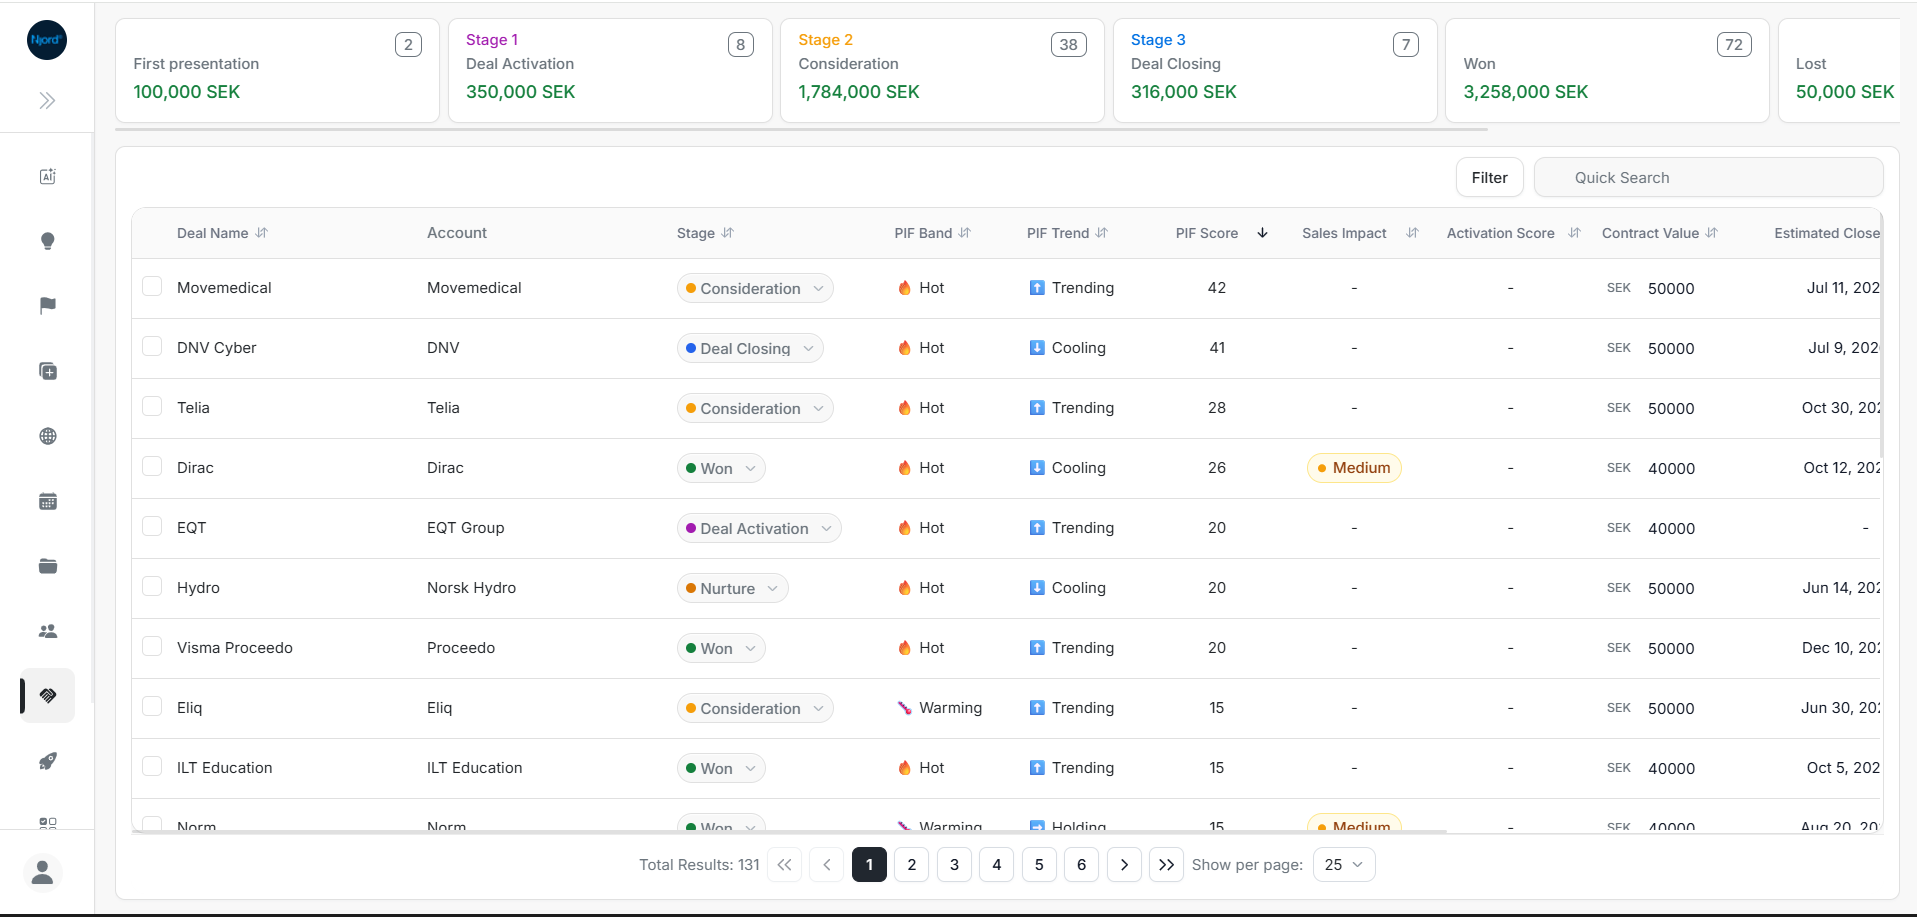The image size is (1917, 917).
Task: Click the flame Hot icon in Movemedical row
Action: click(x=905, y=288)
